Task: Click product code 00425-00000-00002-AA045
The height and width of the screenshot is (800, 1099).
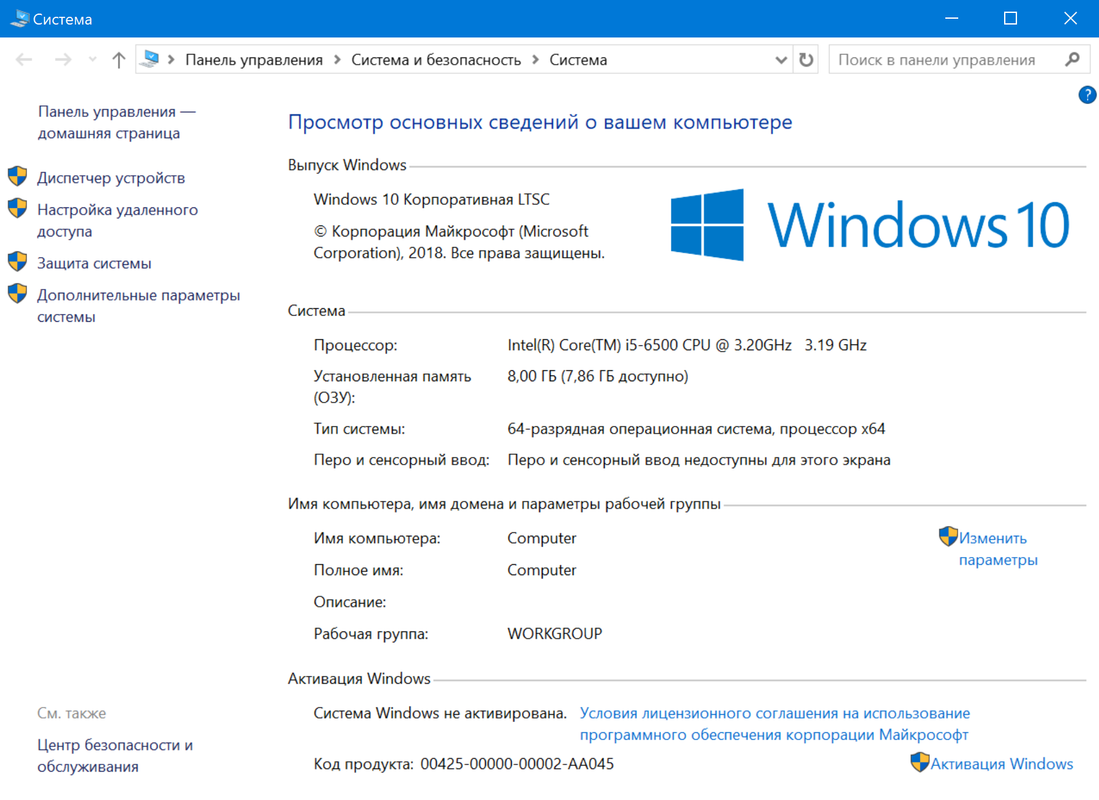Action: 517,764
